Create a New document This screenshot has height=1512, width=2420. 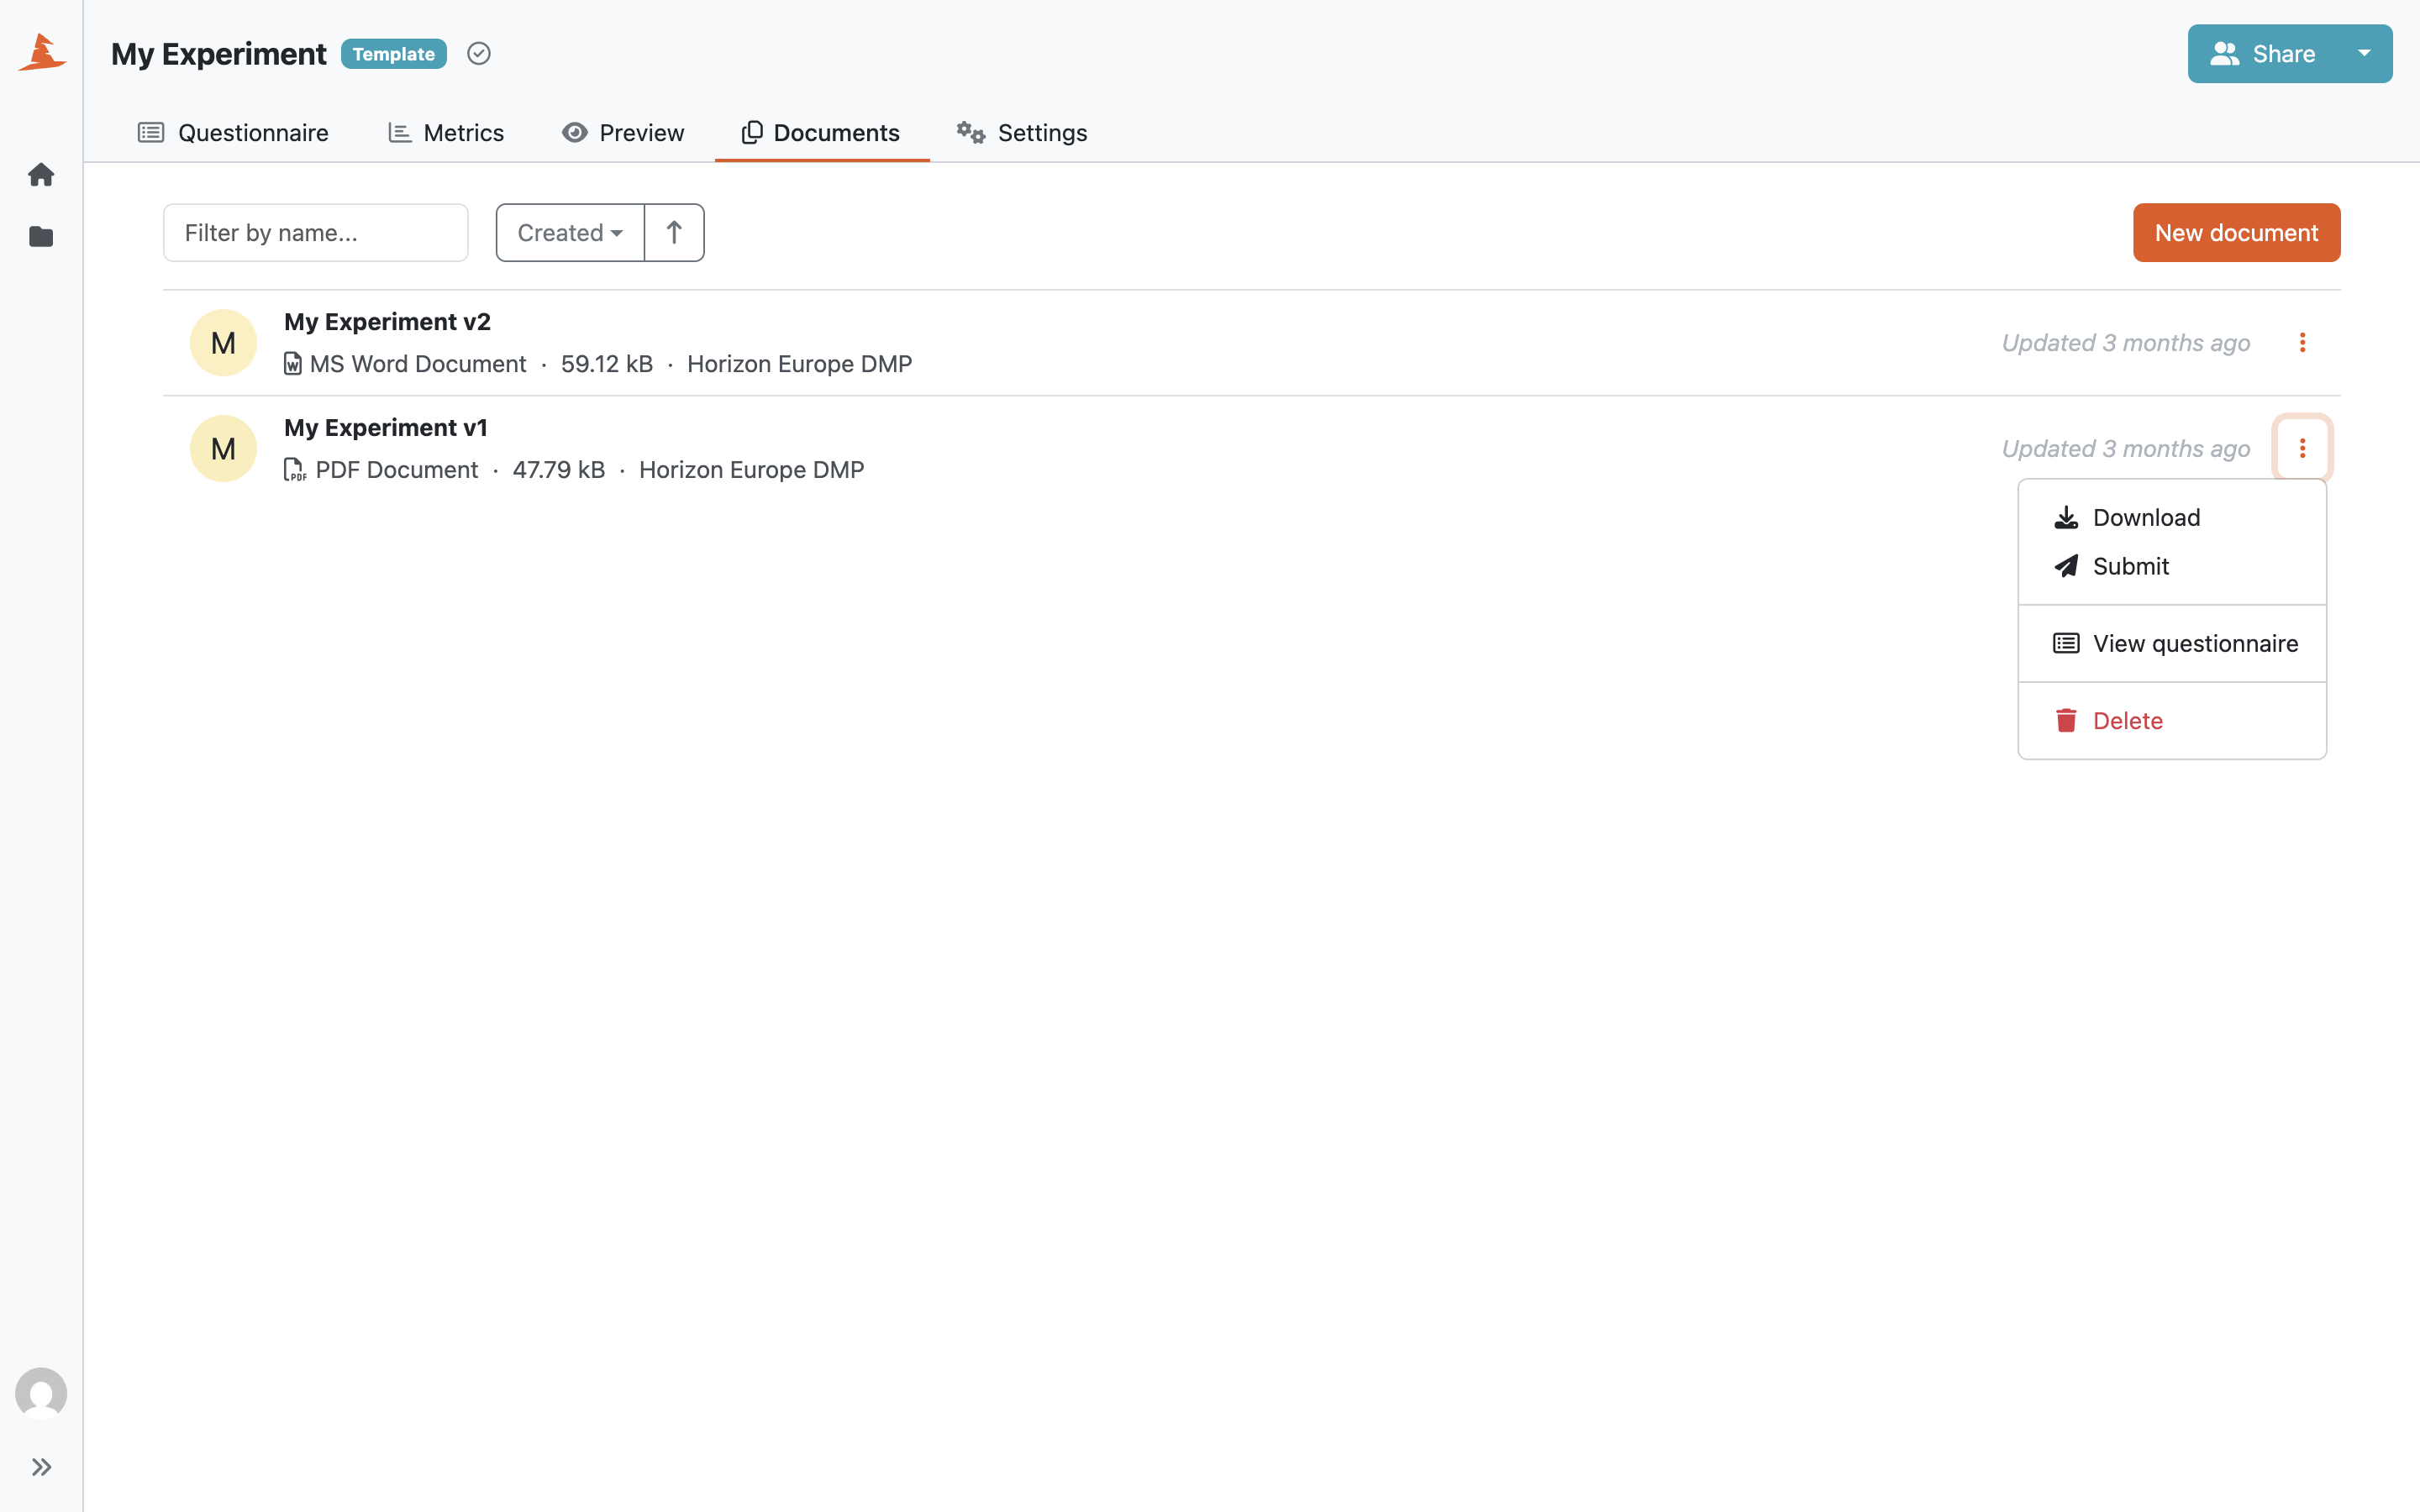2236,233
